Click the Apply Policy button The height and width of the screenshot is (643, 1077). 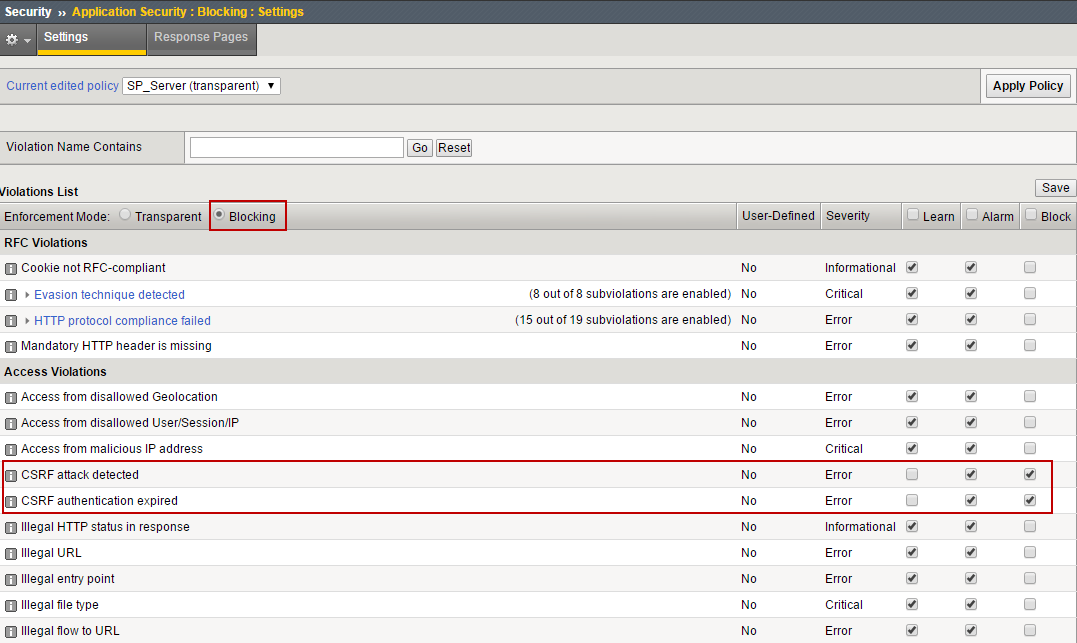(1027, 86)
